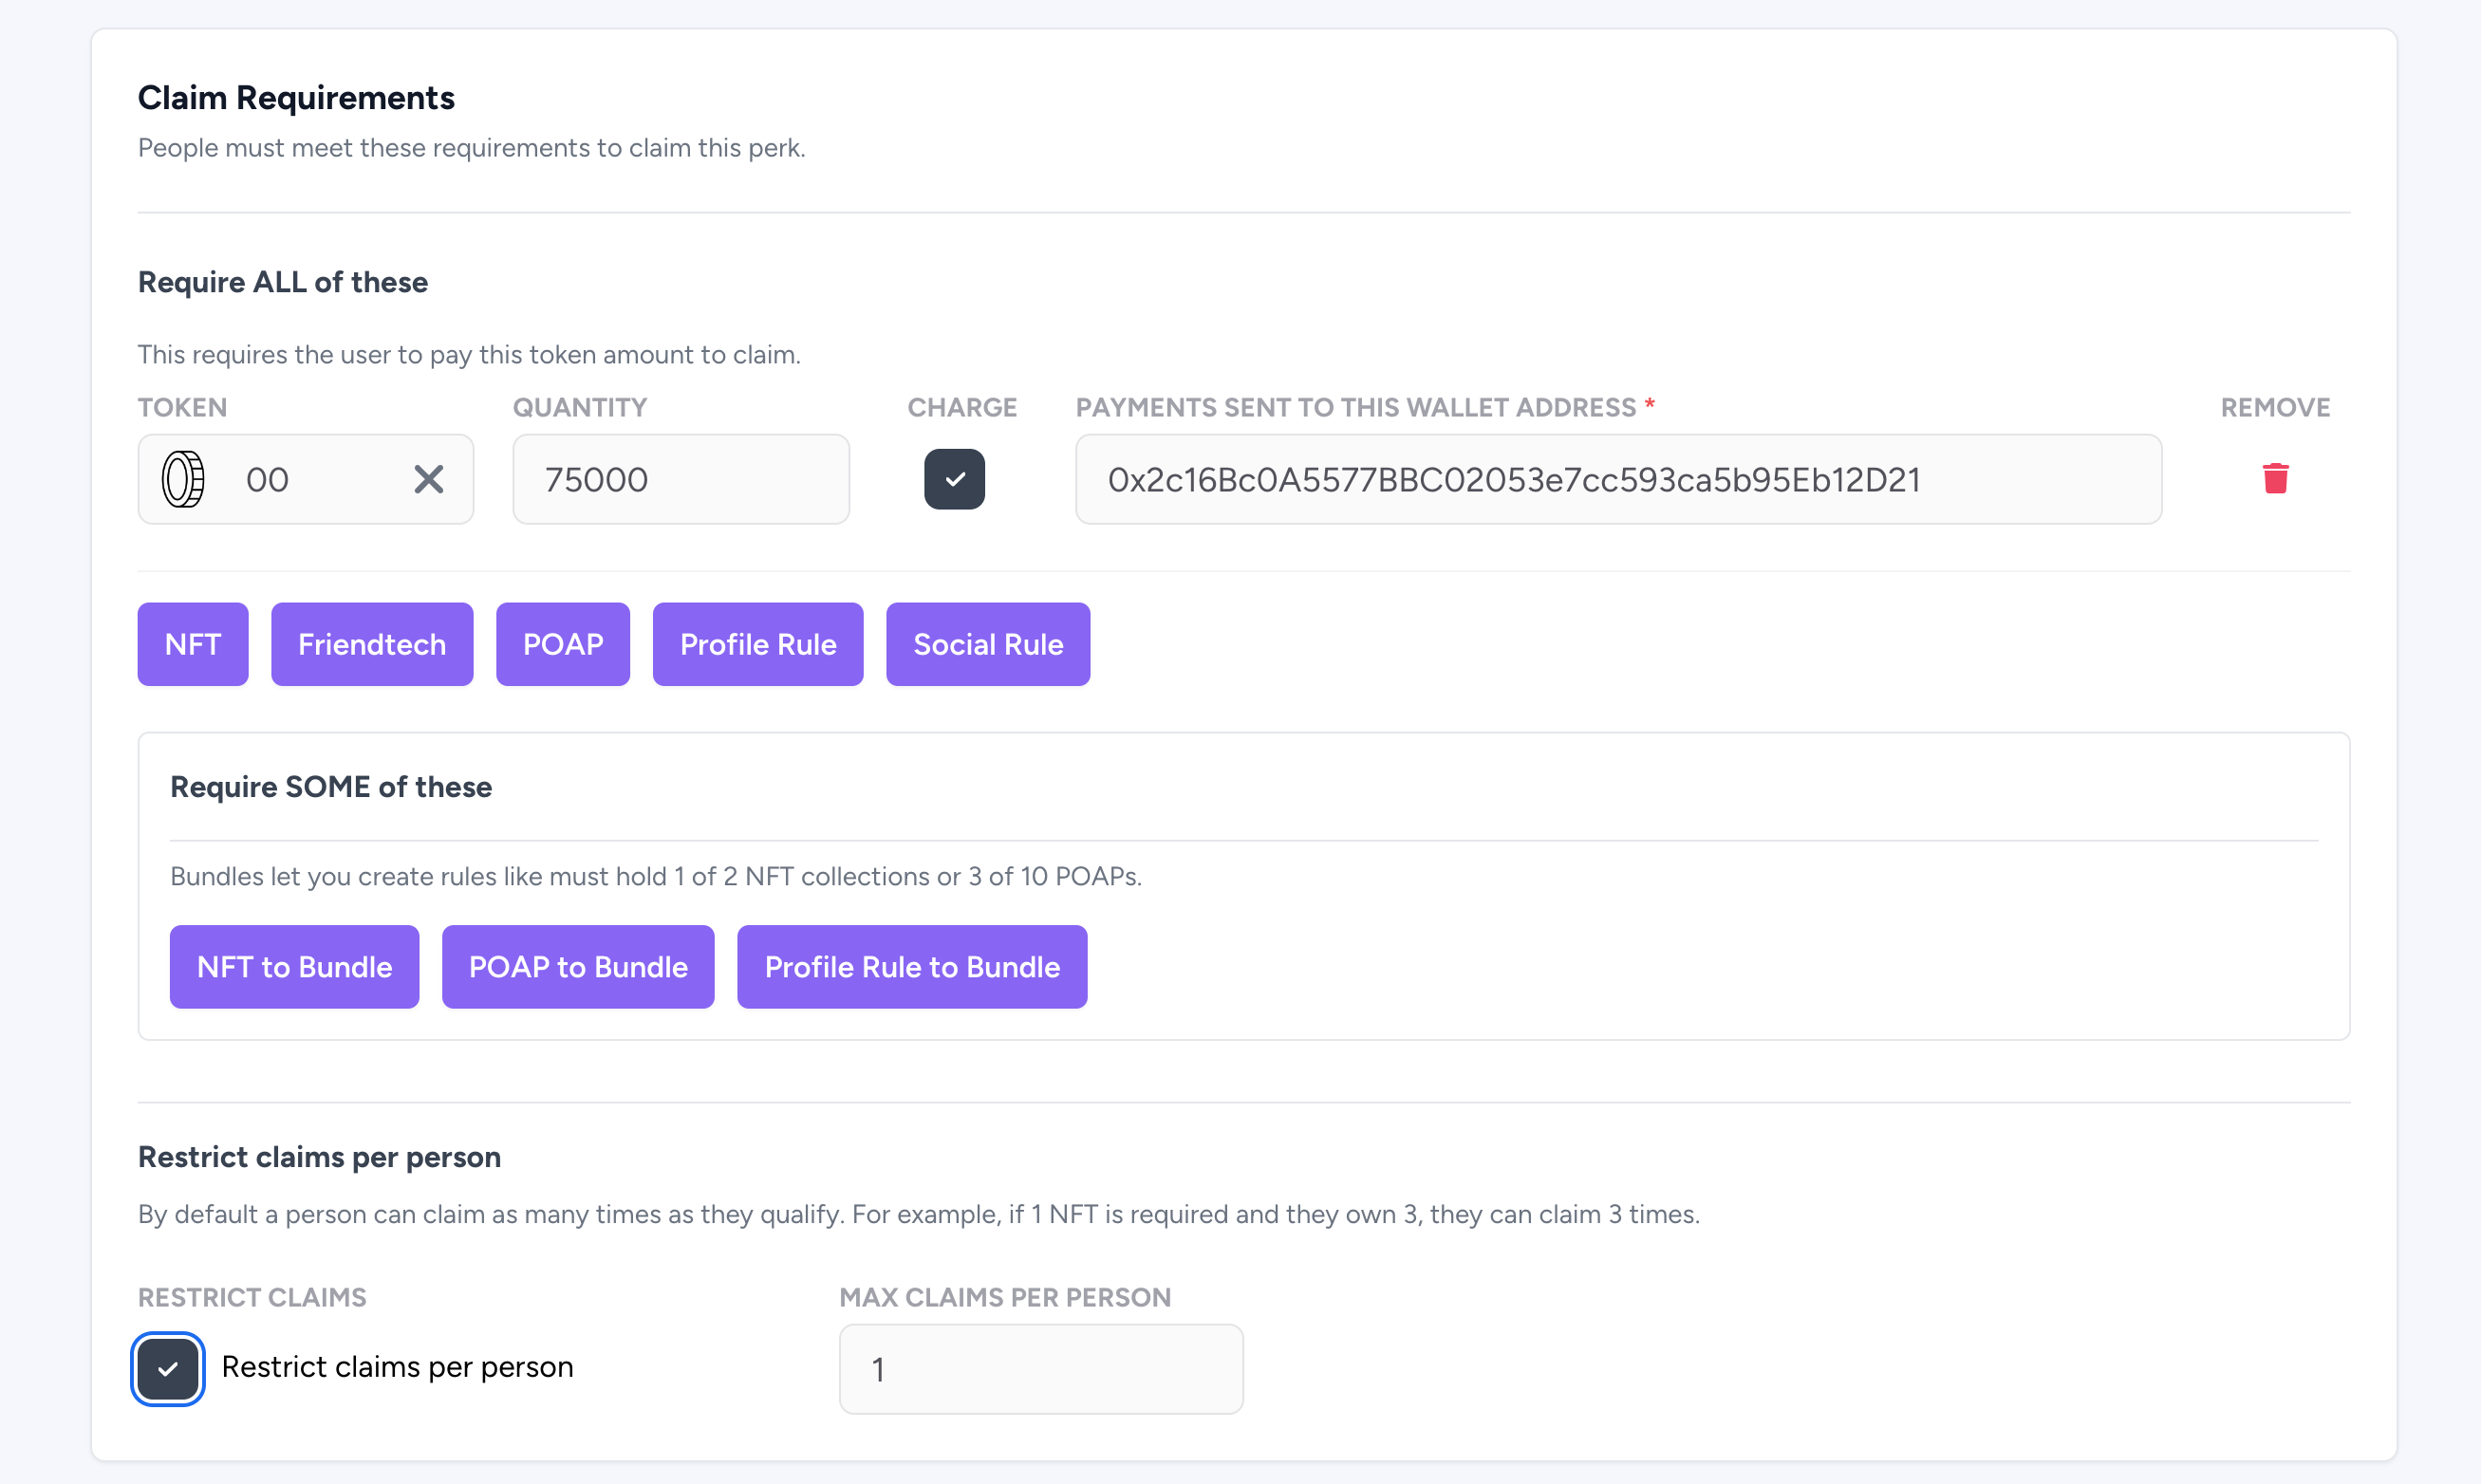
Task: Click the Max claims per person field
Action: 1041,1368
